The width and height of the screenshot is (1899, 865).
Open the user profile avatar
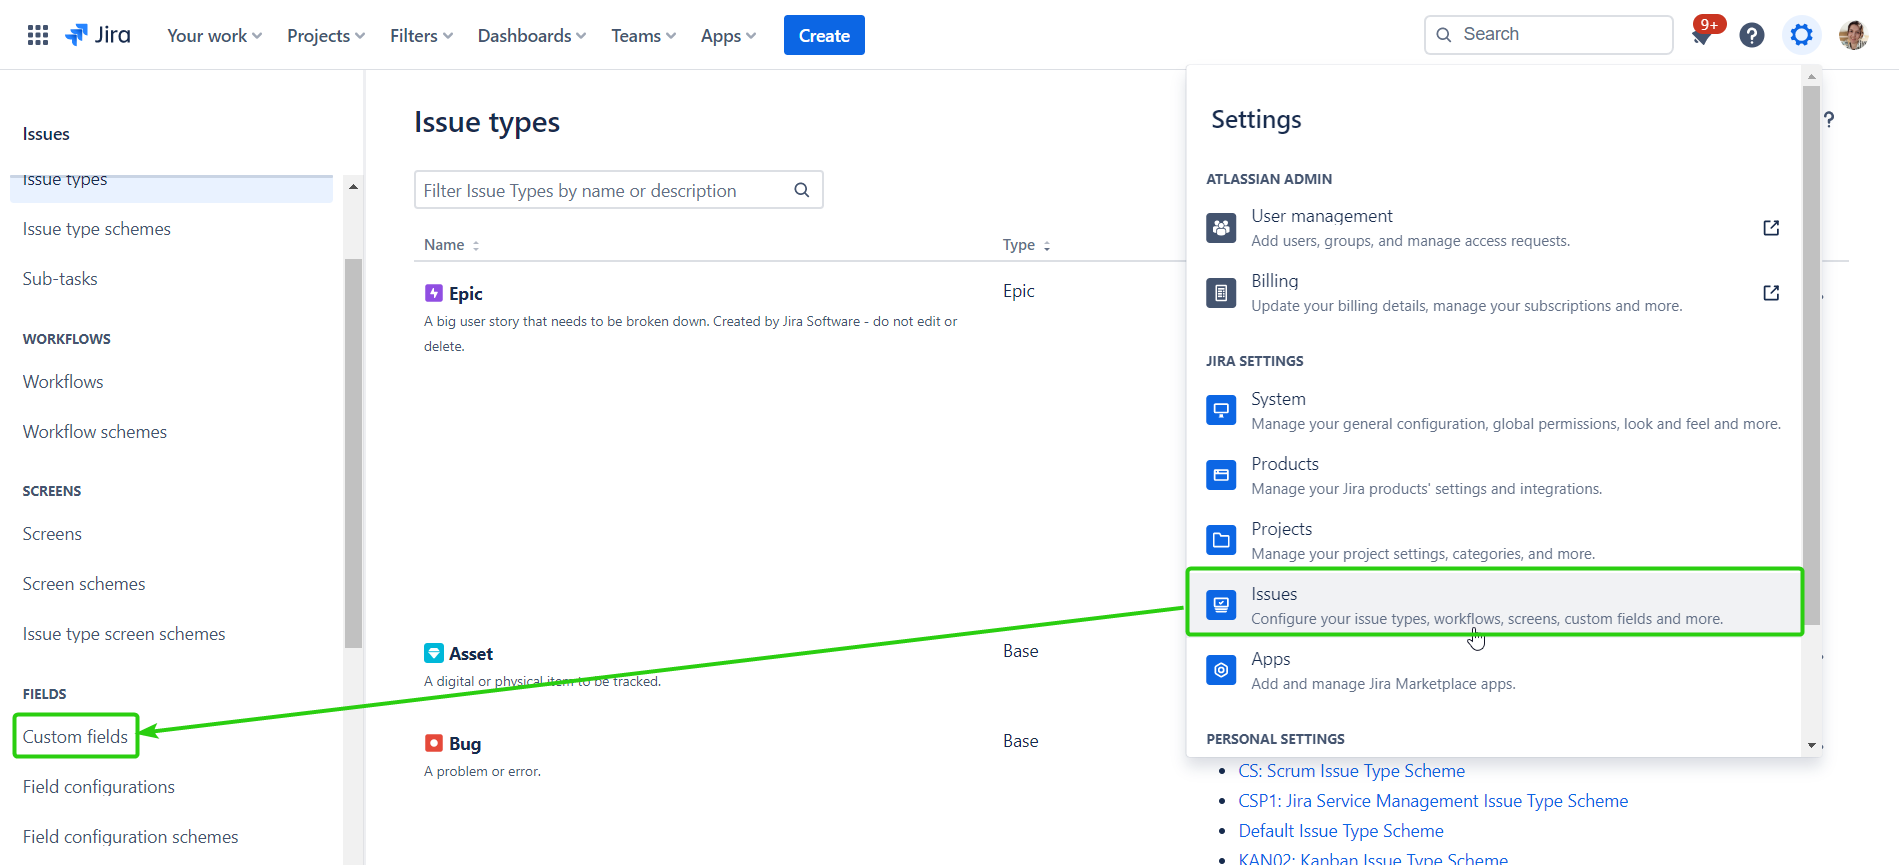click(x=1853, y=35)
